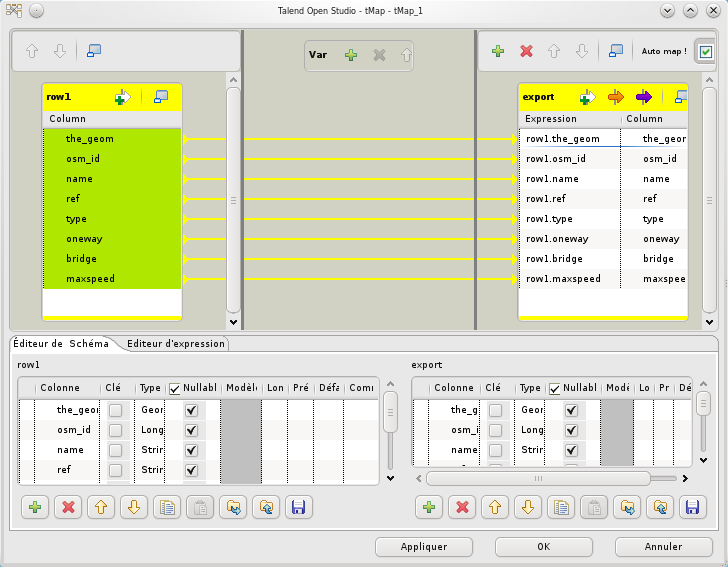Toggle Nullable header checkbox in export schema
Image resolution: width=728 pixels, height=567 pixels.
point(555,388)
